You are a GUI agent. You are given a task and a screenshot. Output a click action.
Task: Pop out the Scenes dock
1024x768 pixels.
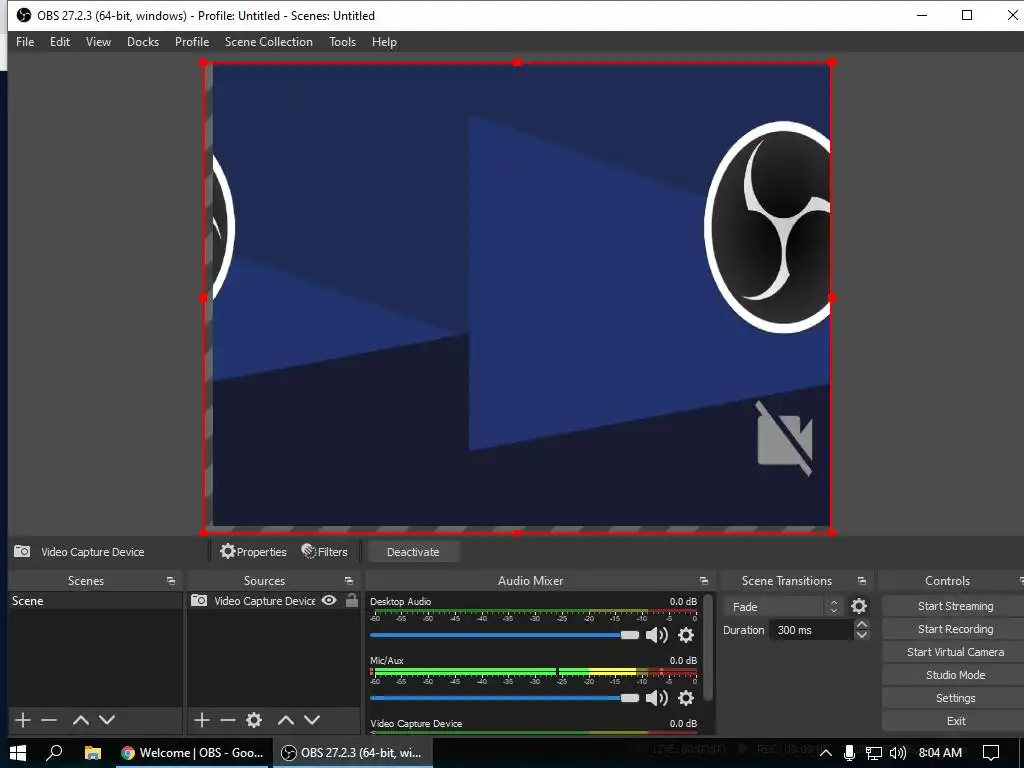(171, 581)
